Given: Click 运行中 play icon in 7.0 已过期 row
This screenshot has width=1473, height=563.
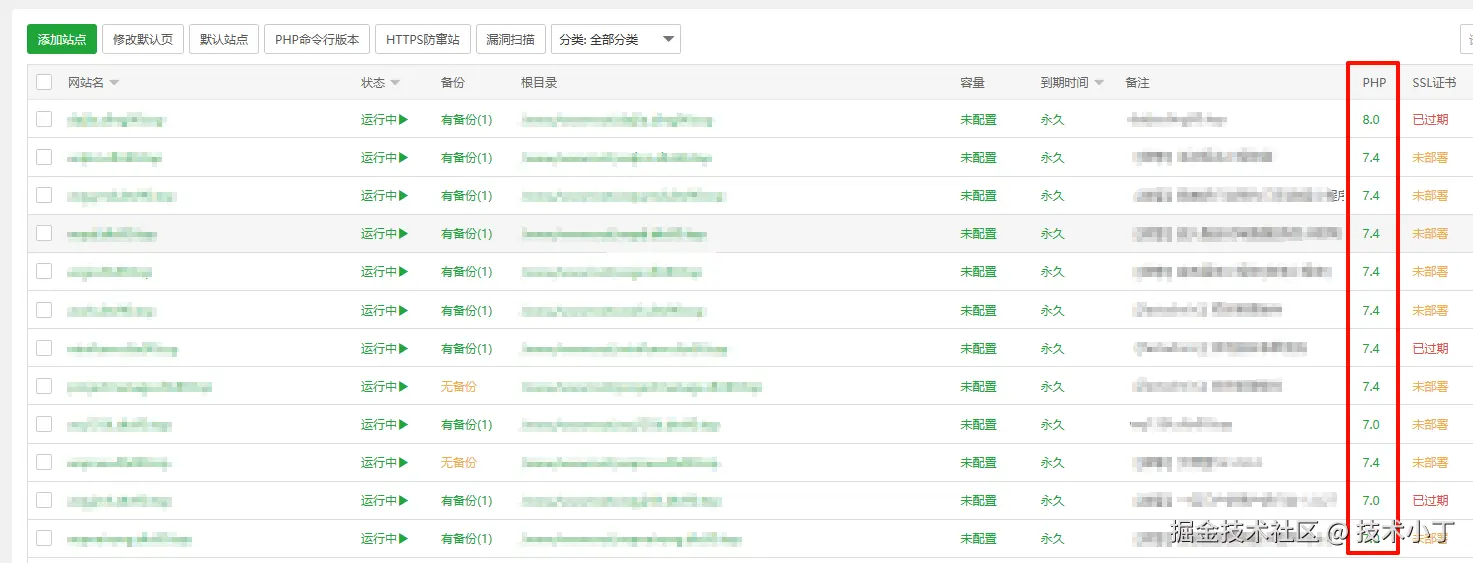Looking at the screenshot, I should pos(404,500).
